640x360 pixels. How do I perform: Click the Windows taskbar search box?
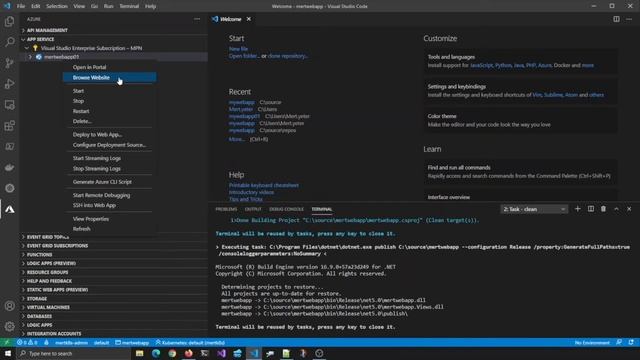click(73, 353)
